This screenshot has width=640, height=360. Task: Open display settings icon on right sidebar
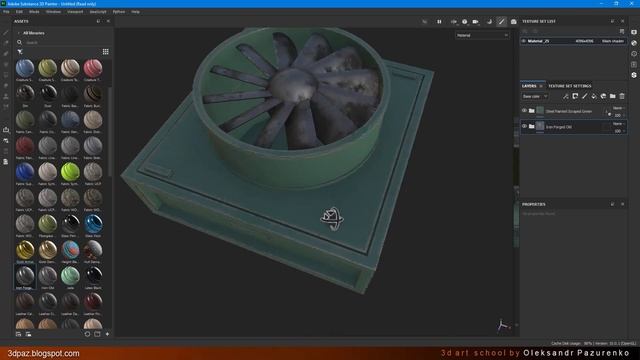pyautogui.click(x=634, y=32)
